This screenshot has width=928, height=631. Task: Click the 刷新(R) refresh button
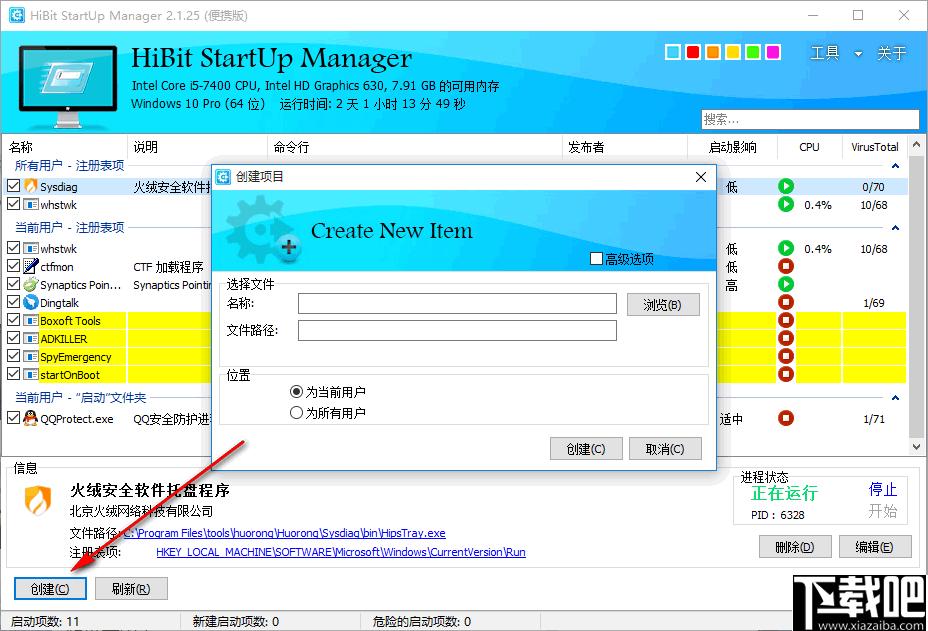click(131, 589)
